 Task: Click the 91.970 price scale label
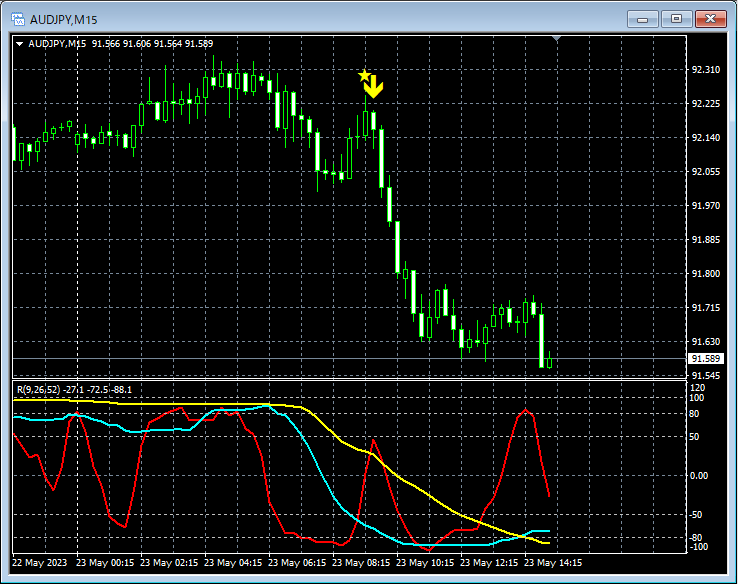pyautogui.click(x=706, y=206)
